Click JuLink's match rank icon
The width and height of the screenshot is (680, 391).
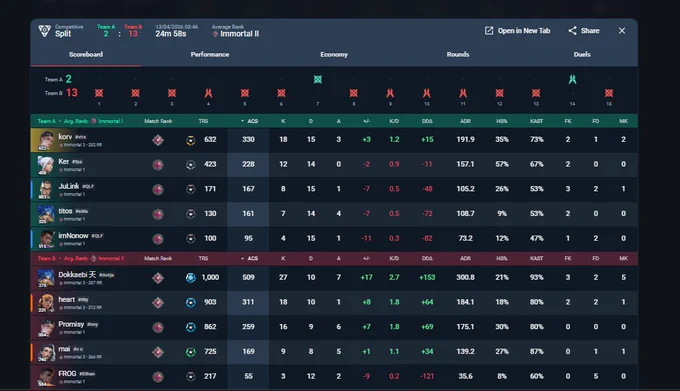(158, 189)
